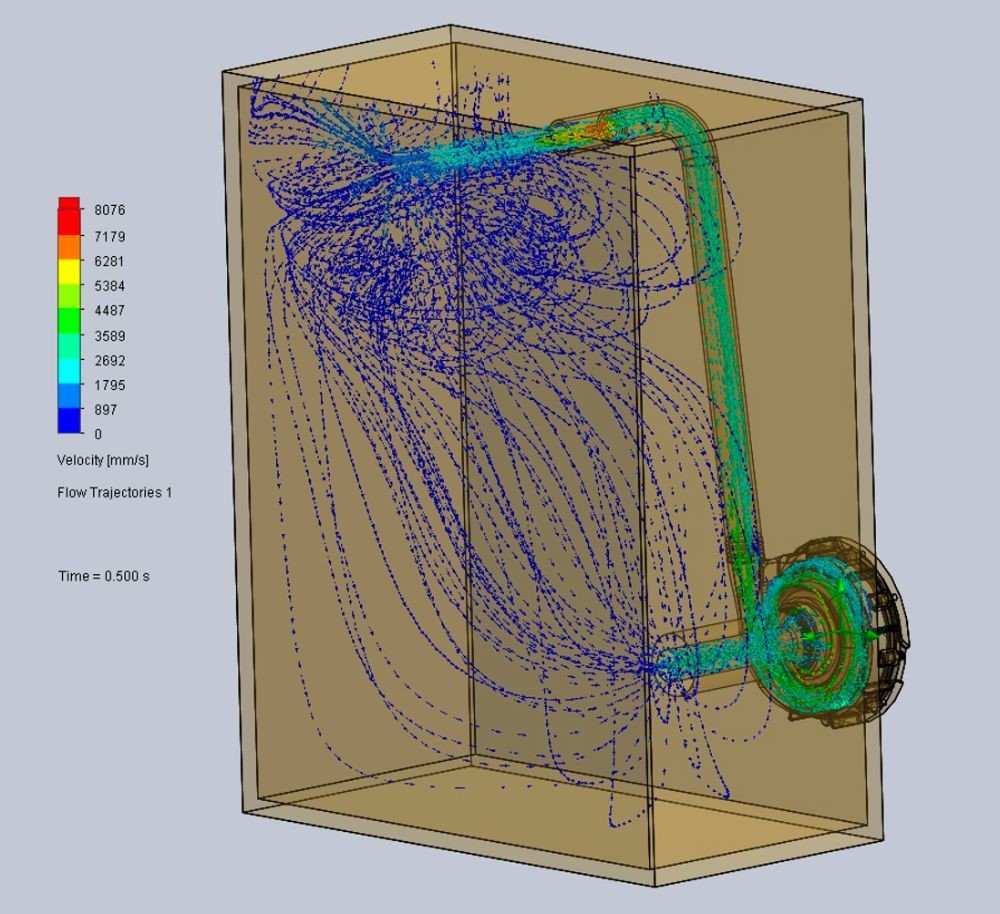Click the 1795 legend value
The width and height of the screenshot is (1000, 914).
tap(110, 385)
